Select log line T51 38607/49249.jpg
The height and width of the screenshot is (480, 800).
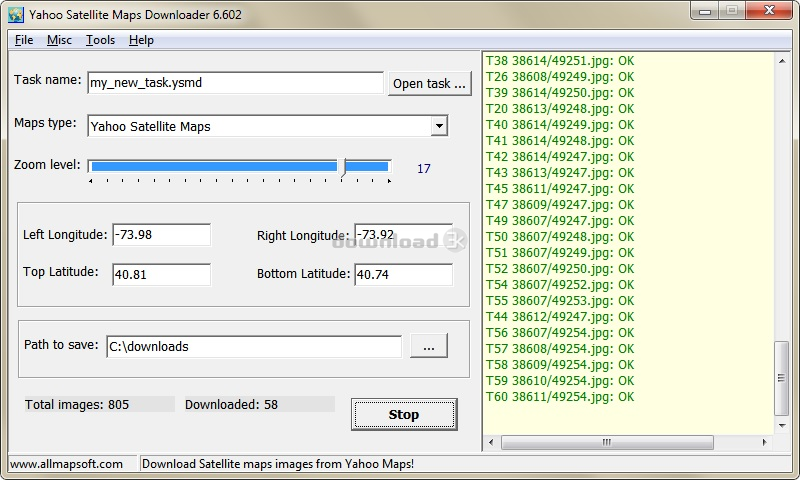560,252
